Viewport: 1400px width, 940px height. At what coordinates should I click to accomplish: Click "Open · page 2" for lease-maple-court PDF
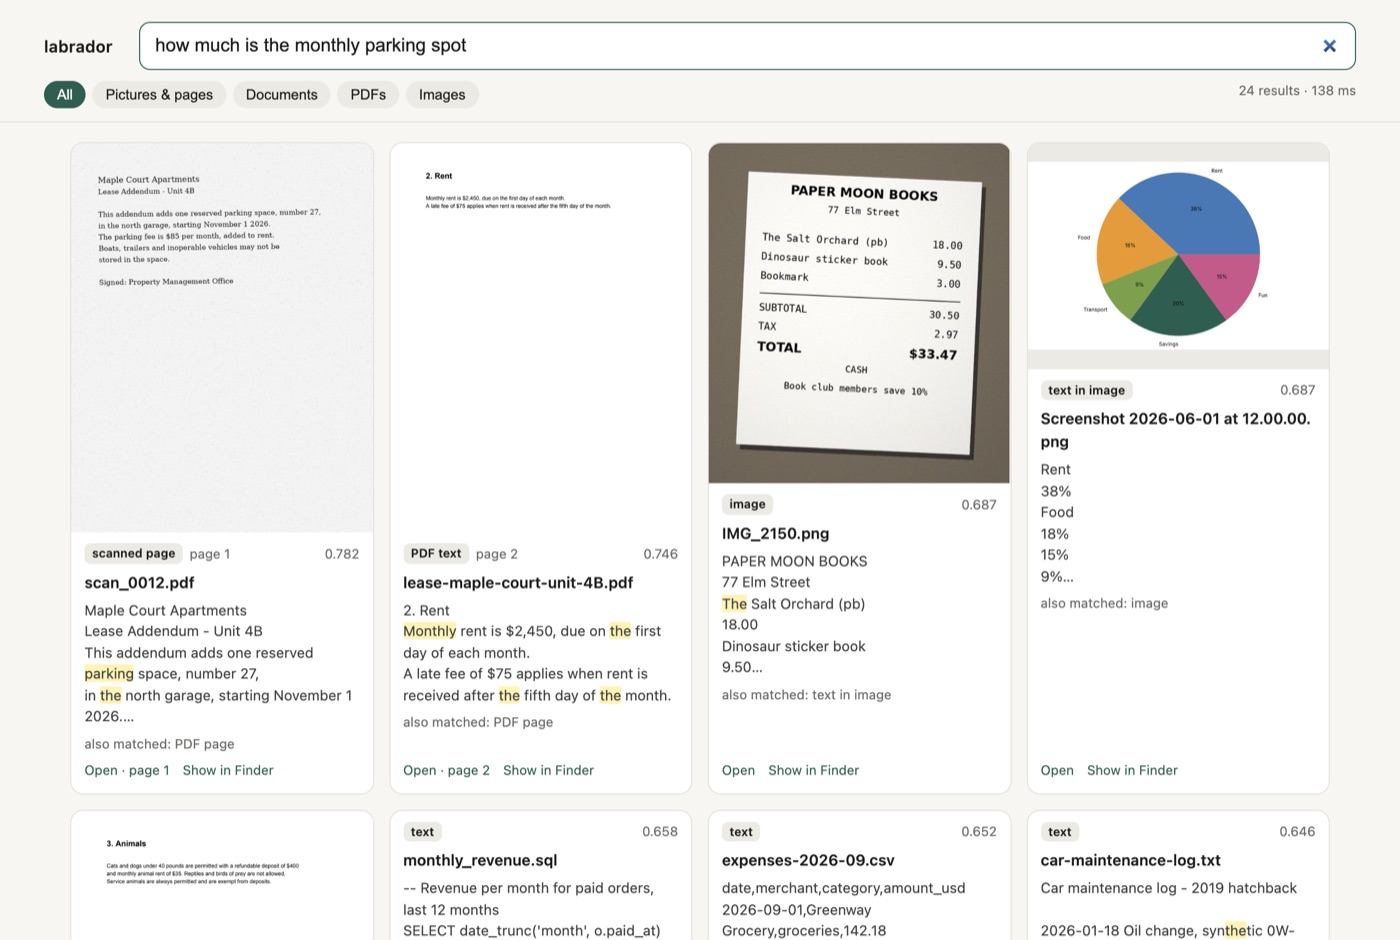click(446, 770)
